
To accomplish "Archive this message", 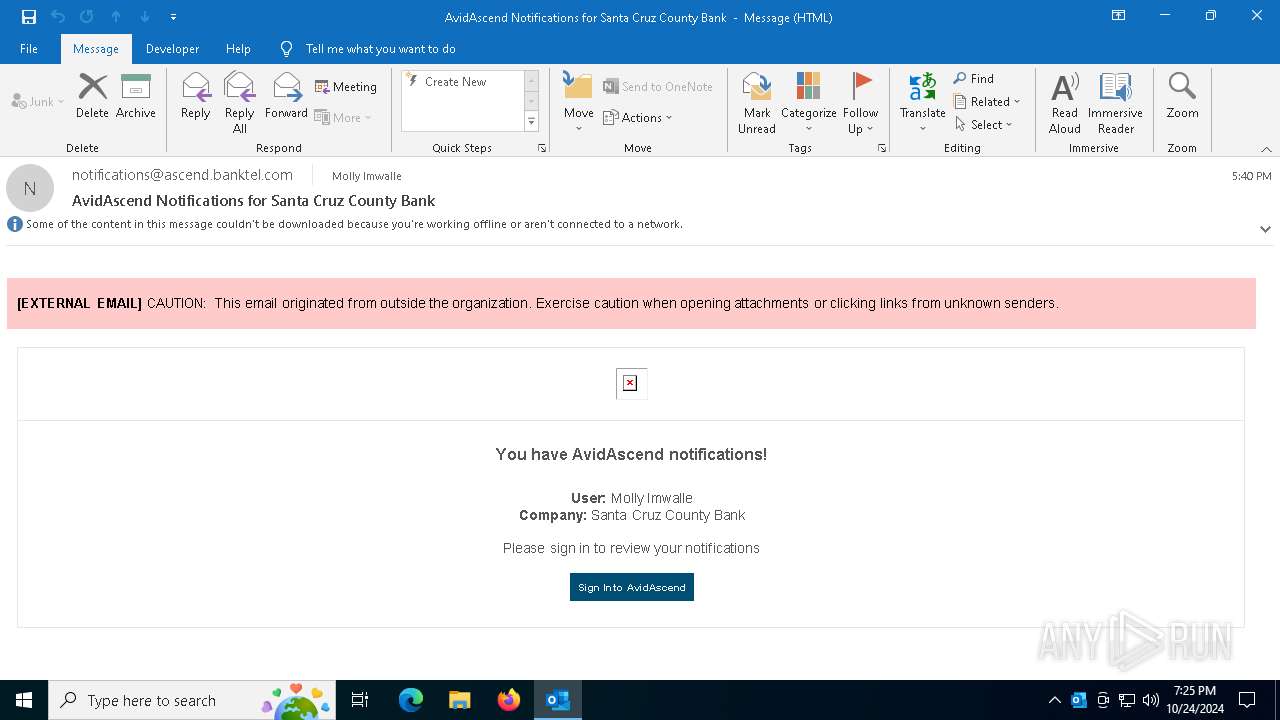I will click(136, 96).
